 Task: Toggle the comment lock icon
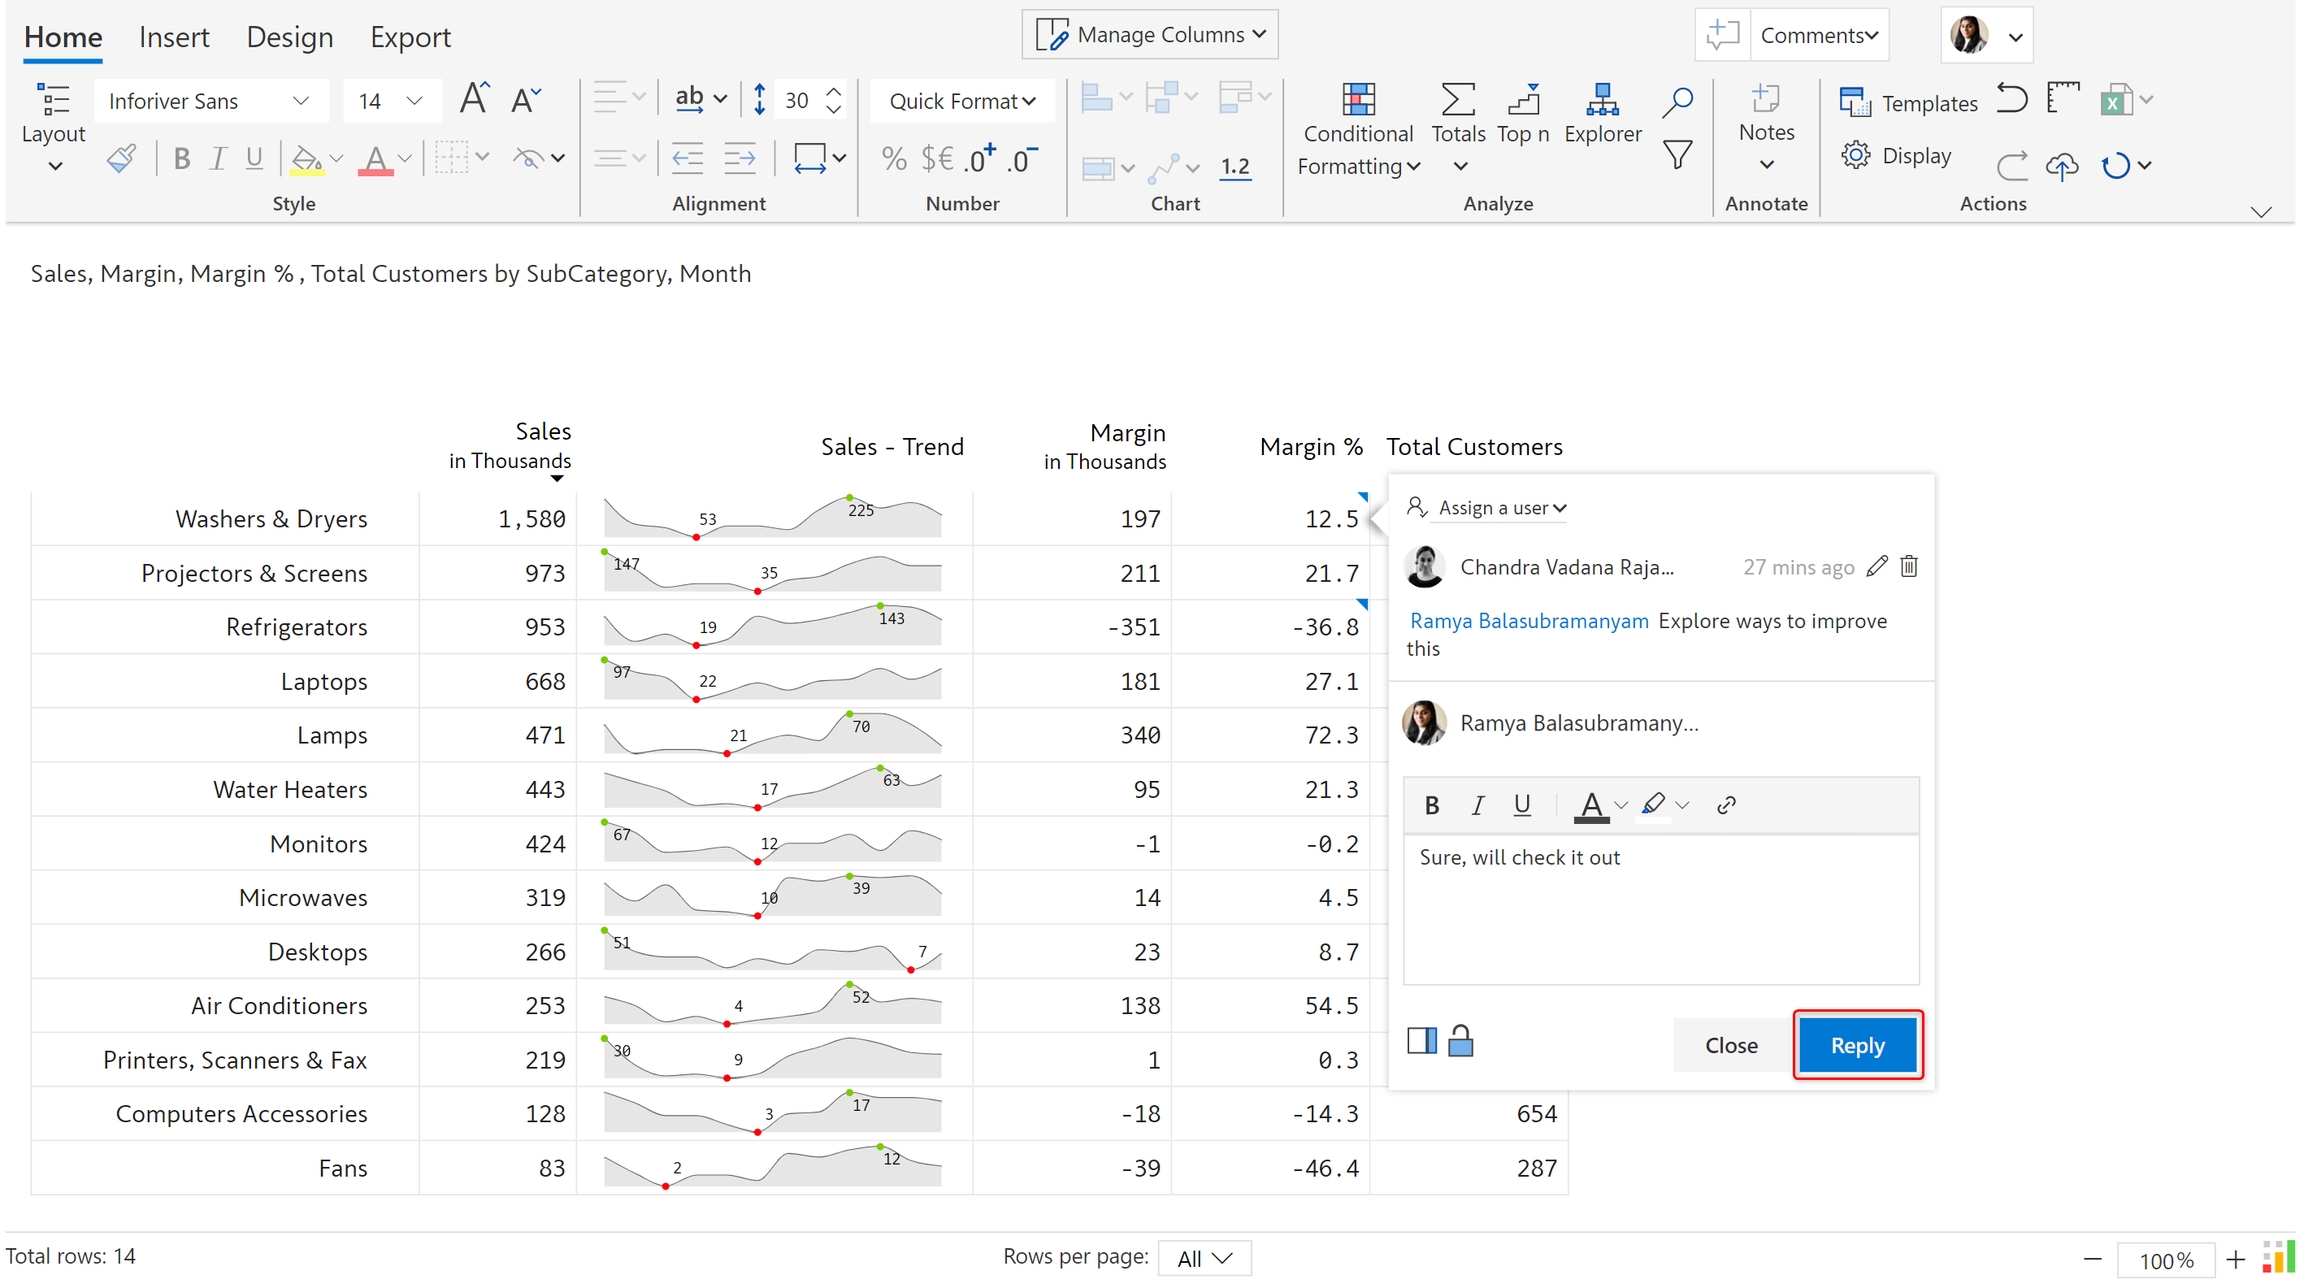click(x=1460, y=1042)
